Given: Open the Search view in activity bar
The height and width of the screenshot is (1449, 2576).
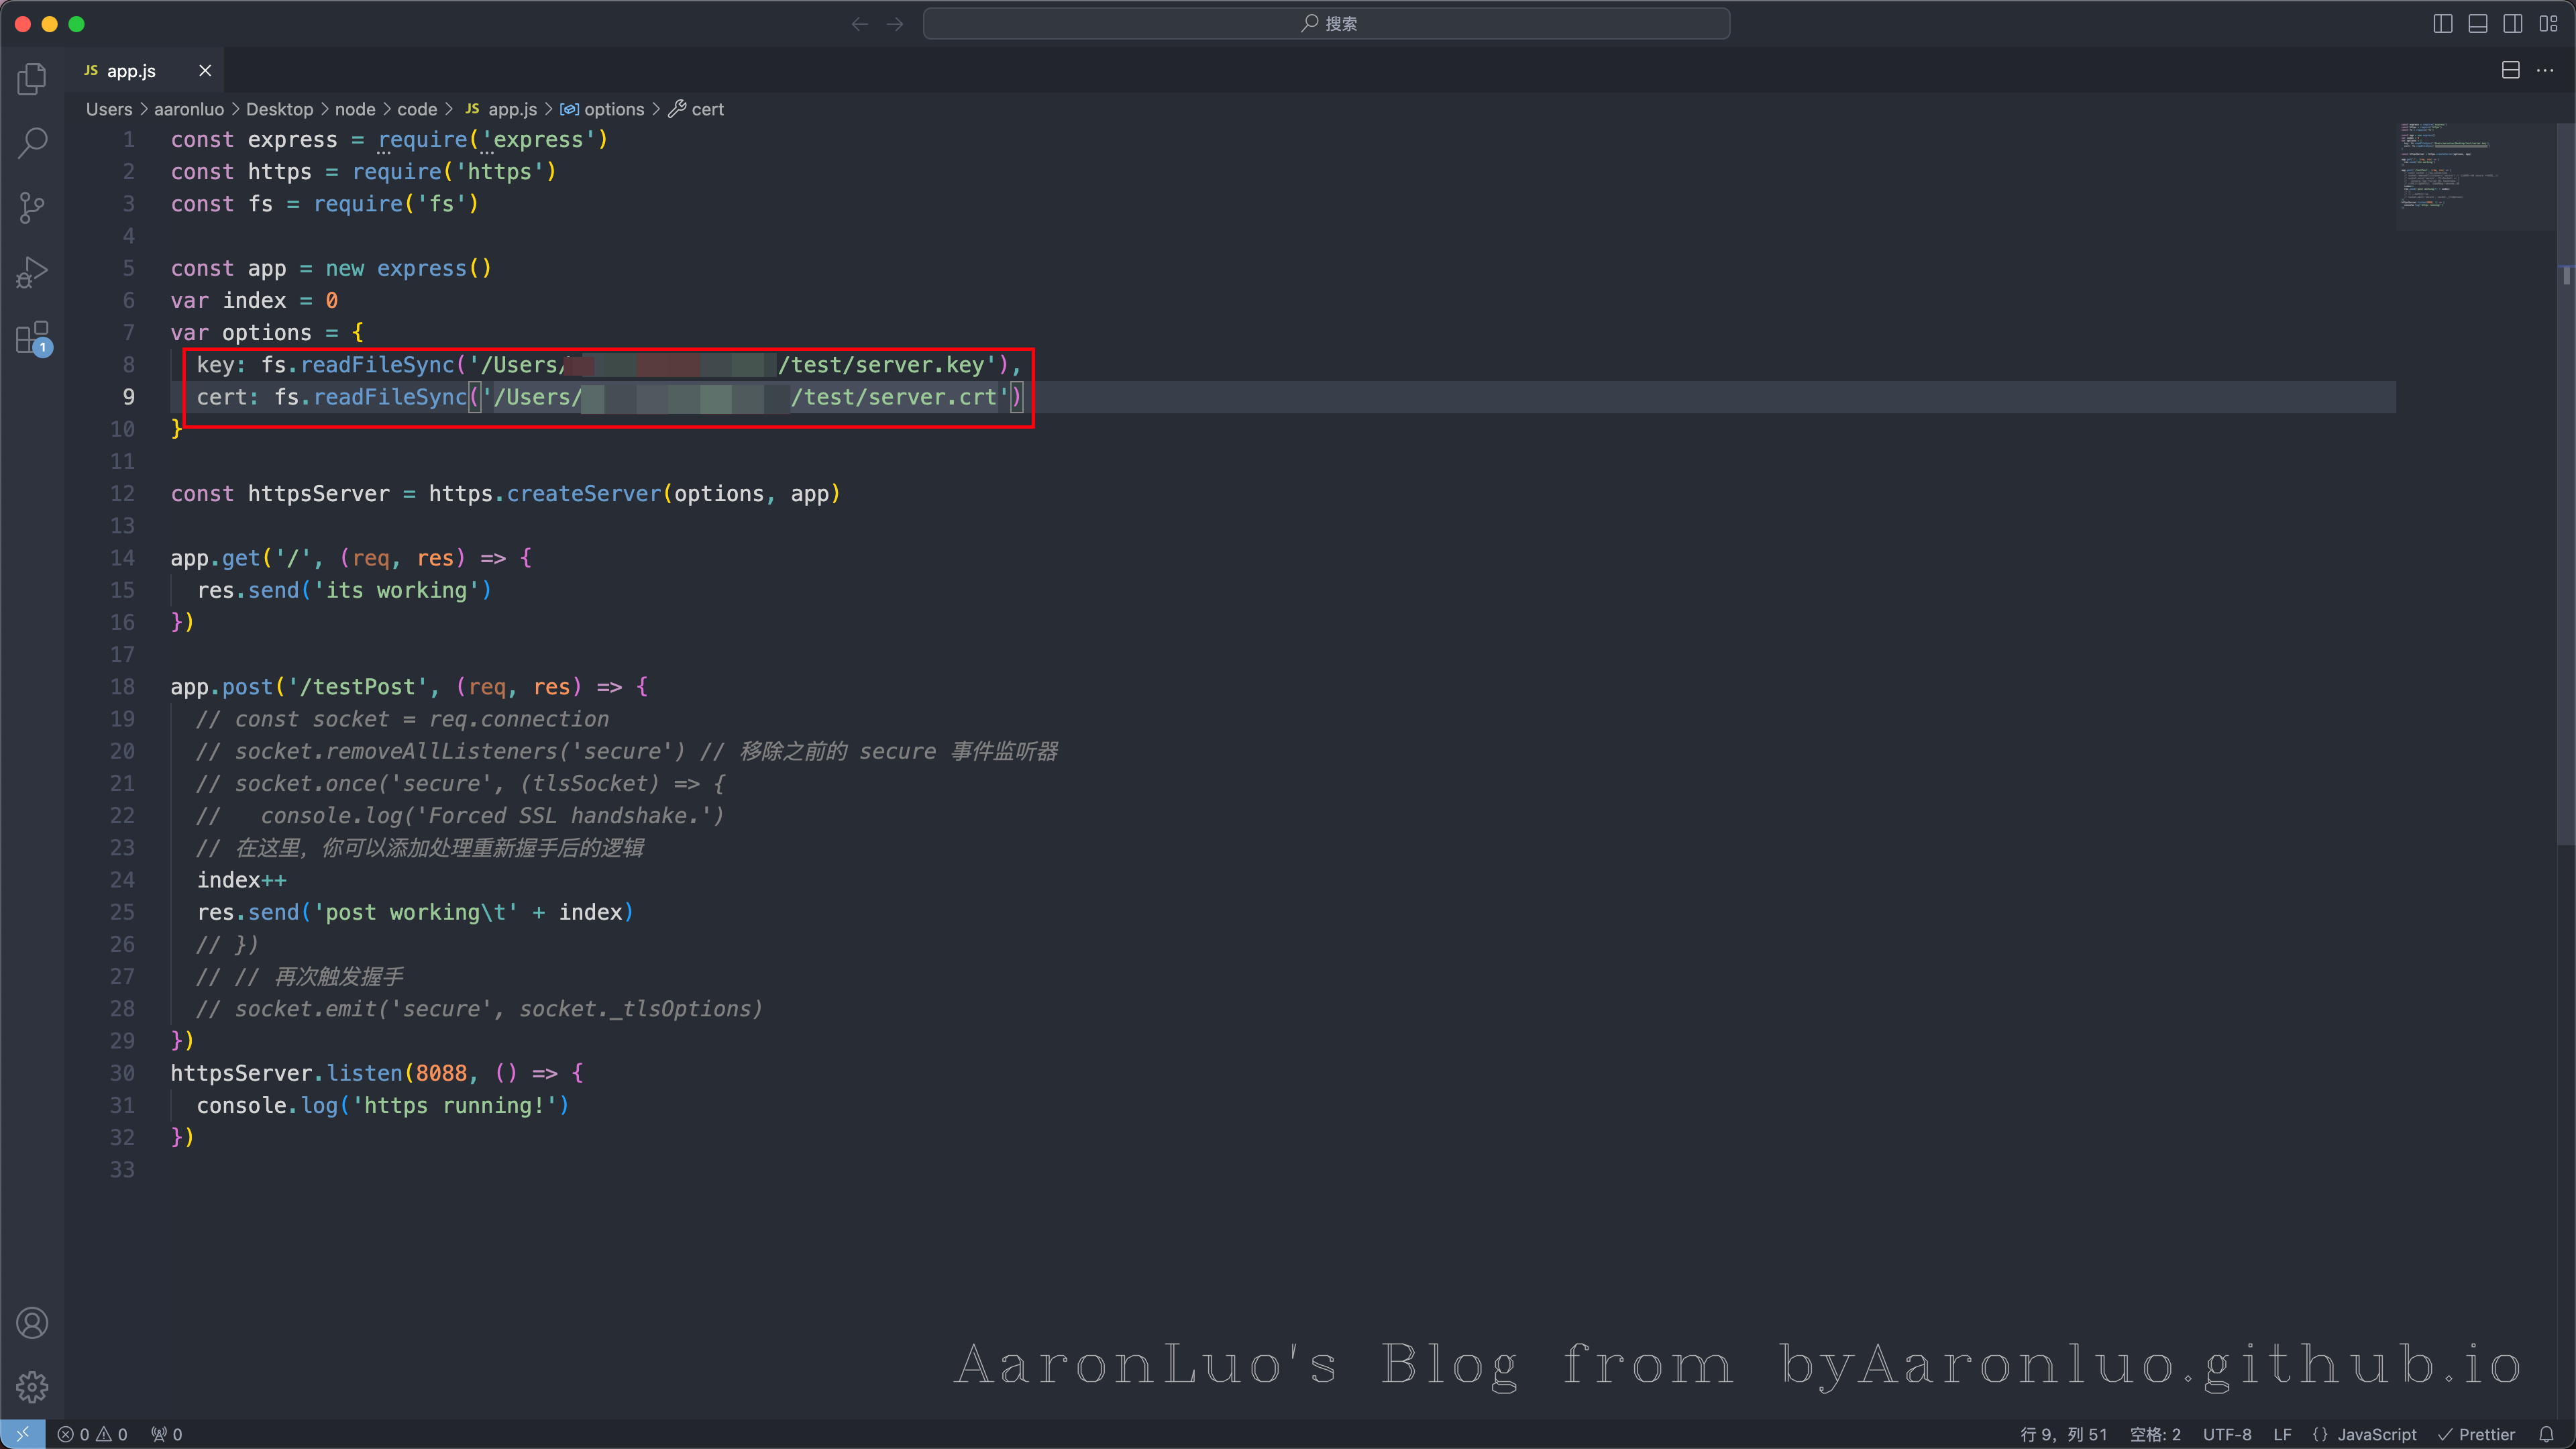Looking at the screenshot, I should coord(32,143).
